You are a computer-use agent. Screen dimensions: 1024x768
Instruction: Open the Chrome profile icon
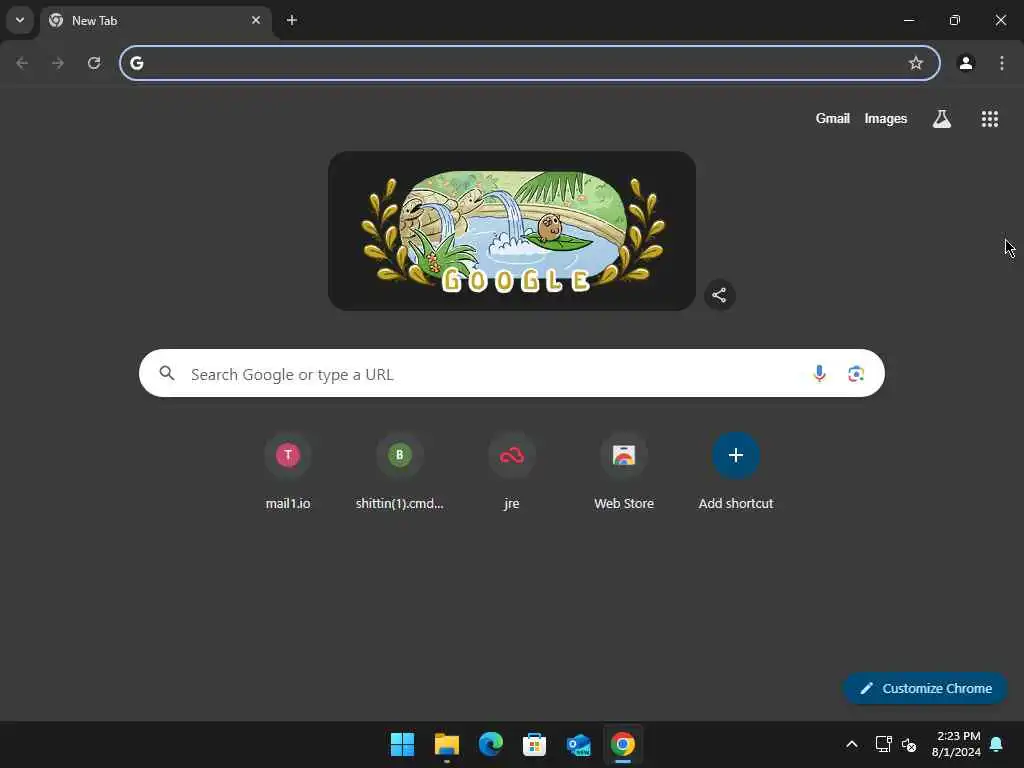[966, 63]
